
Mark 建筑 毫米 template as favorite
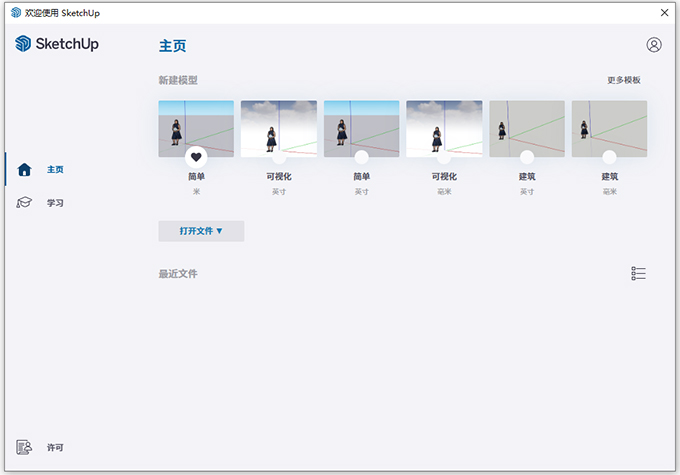tap(609, 157)
